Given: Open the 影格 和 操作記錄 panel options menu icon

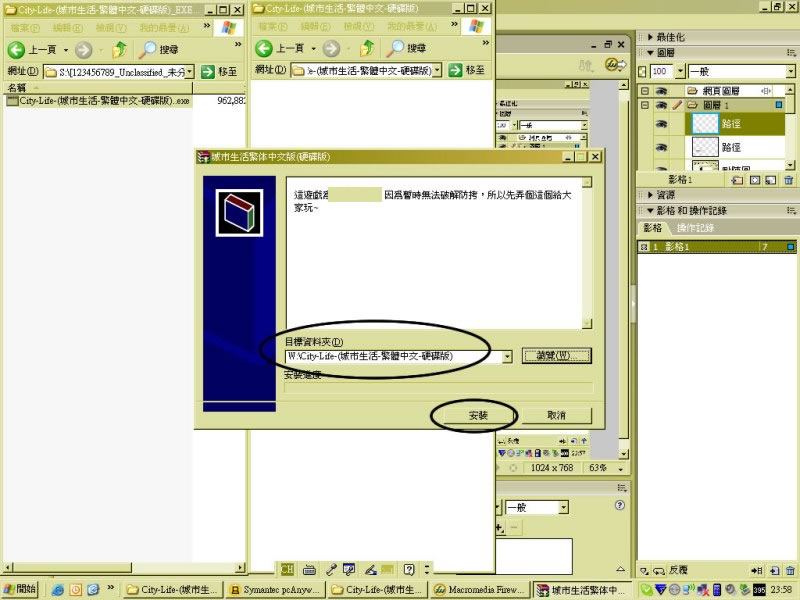Looking at the screenshot, I should 791,210.
